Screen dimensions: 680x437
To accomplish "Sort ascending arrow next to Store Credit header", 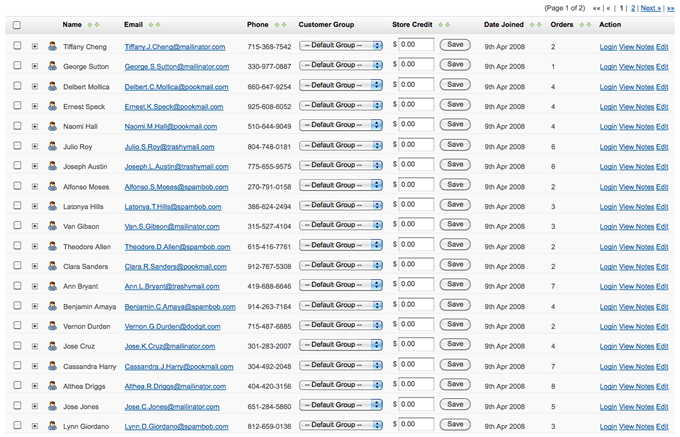I will pyautogui.click(x=441, y=25).
